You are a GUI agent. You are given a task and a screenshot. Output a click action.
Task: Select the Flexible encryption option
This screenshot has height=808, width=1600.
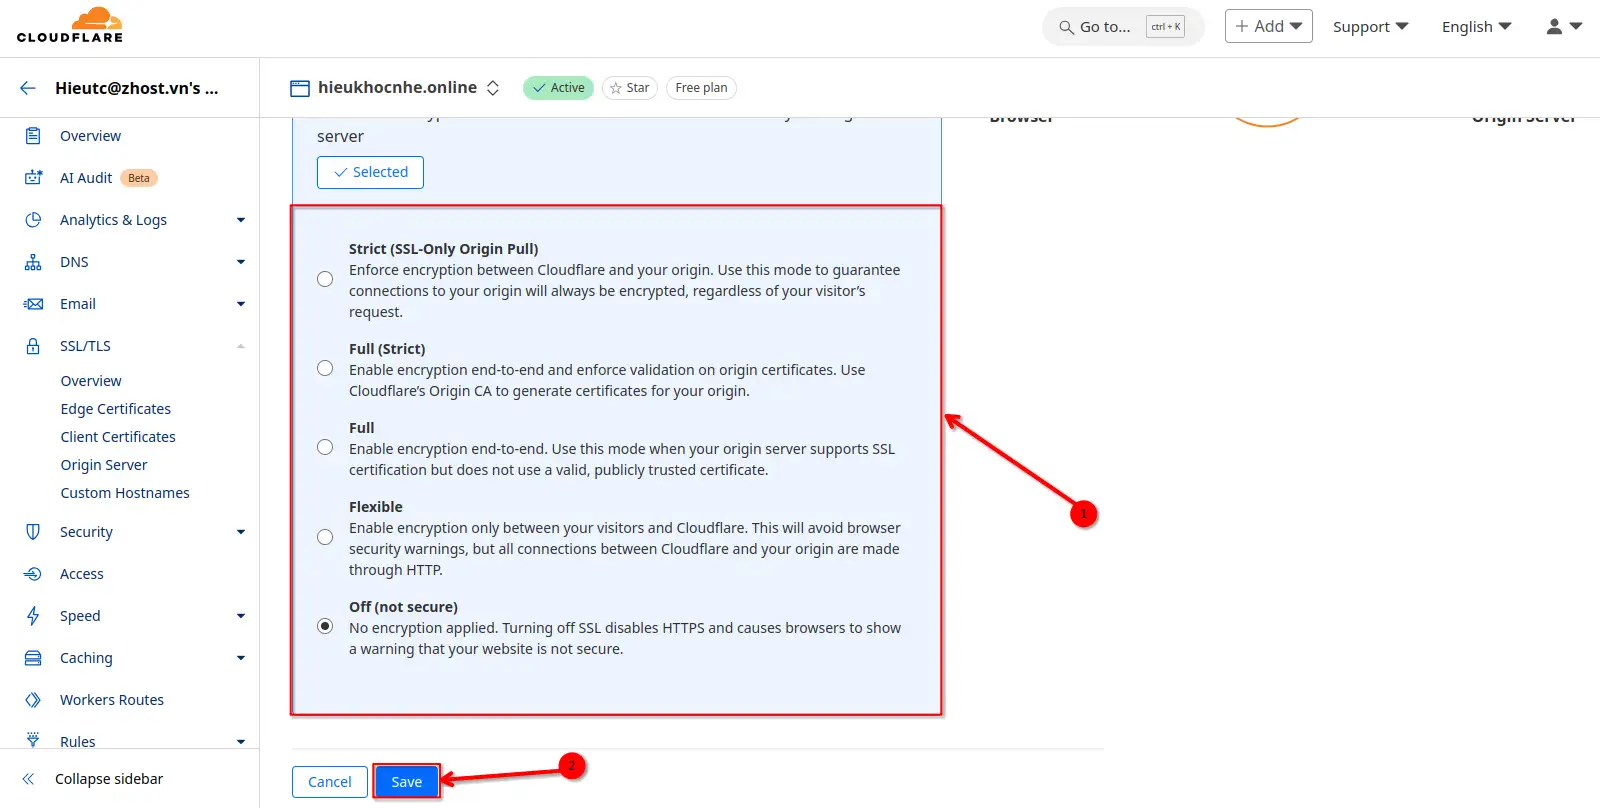[325, 538]
